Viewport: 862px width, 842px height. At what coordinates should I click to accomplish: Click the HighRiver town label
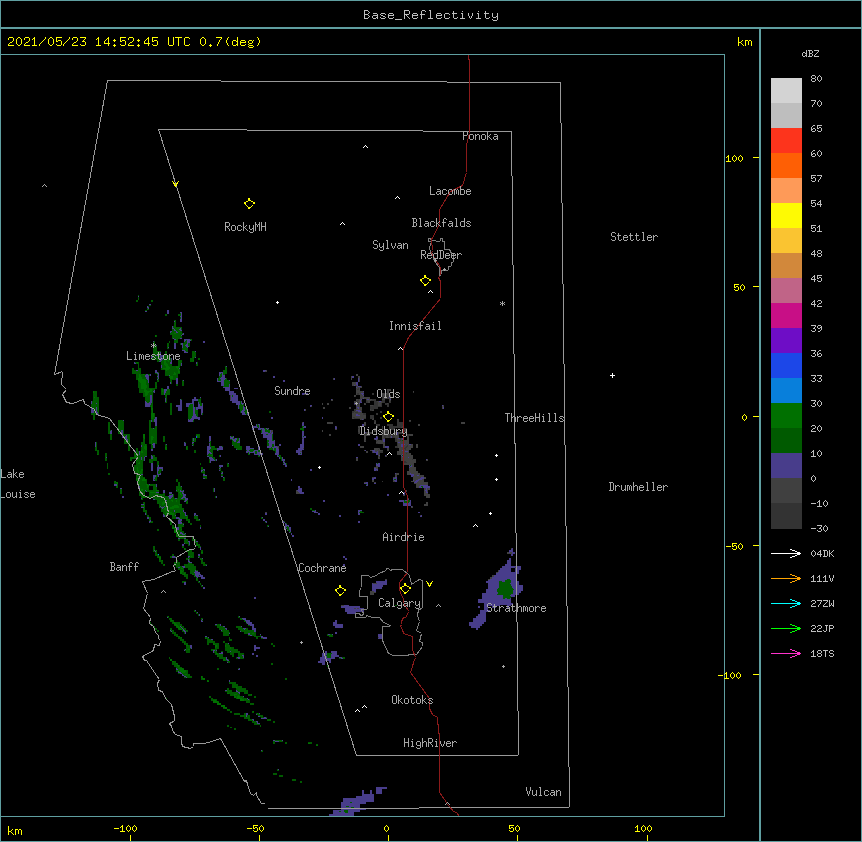coord(430,743)
